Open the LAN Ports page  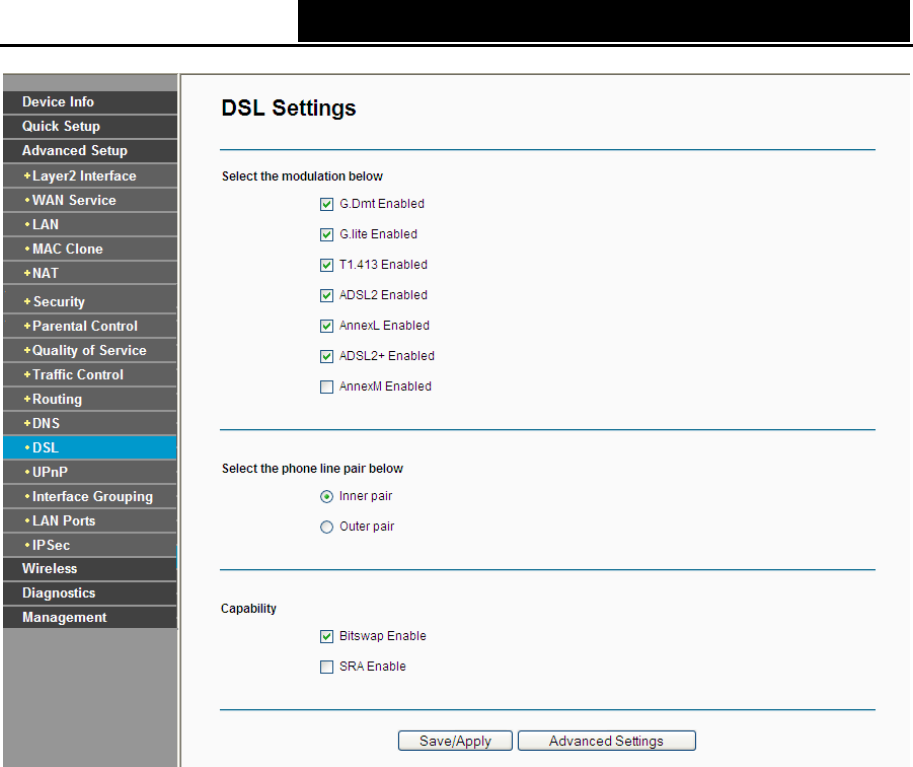coord(90,521)
